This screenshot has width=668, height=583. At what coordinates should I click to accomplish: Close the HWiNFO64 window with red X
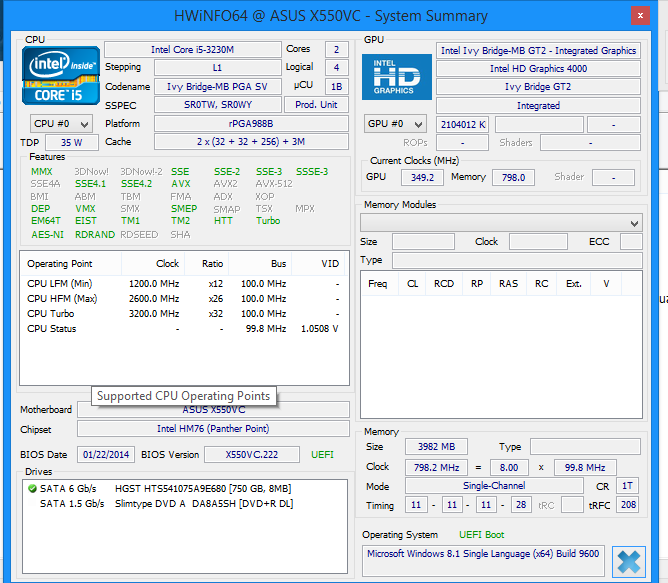tap(640, 16)
